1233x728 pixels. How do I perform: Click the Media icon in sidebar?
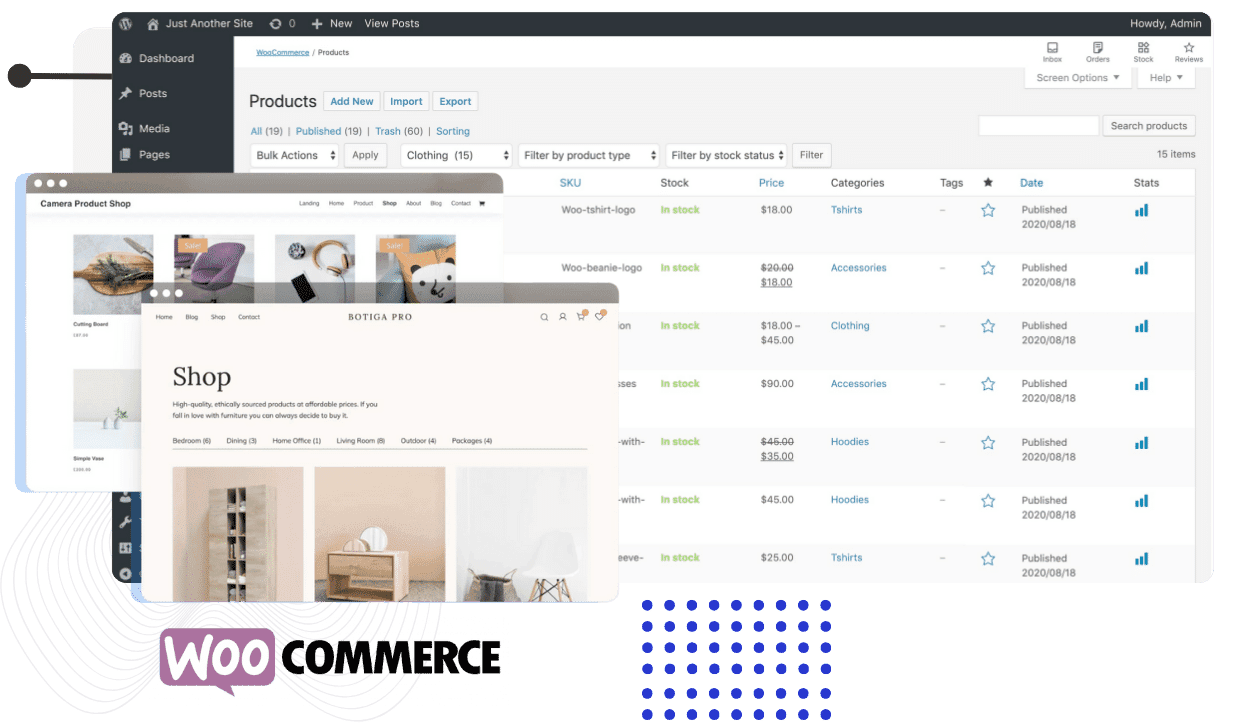(126, 128)
